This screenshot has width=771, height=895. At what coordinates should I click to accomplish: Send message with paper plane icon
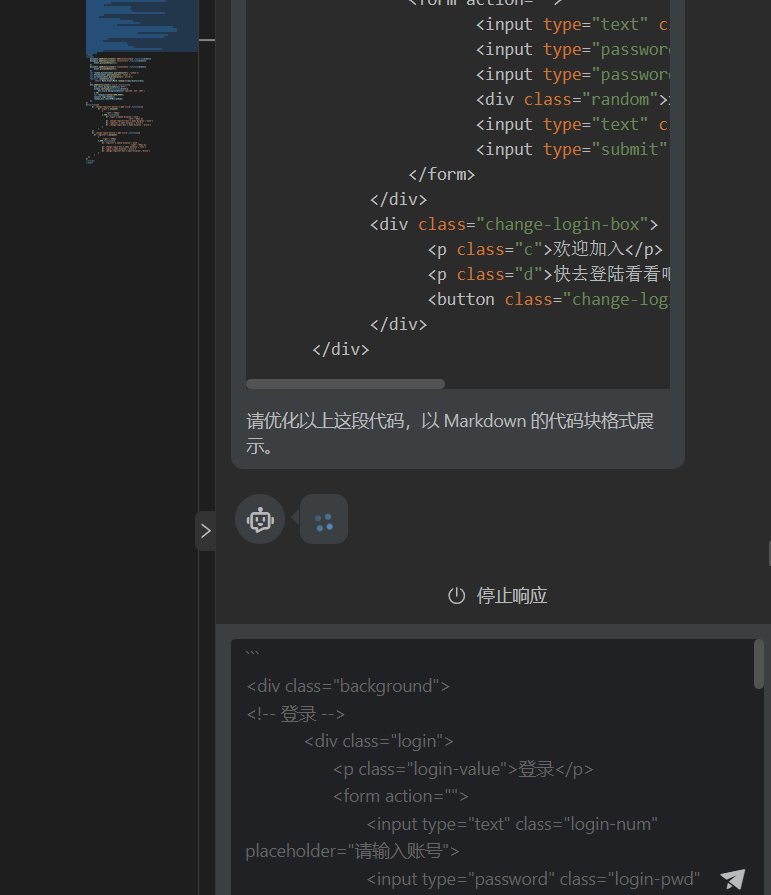click(x=733, y=879)
